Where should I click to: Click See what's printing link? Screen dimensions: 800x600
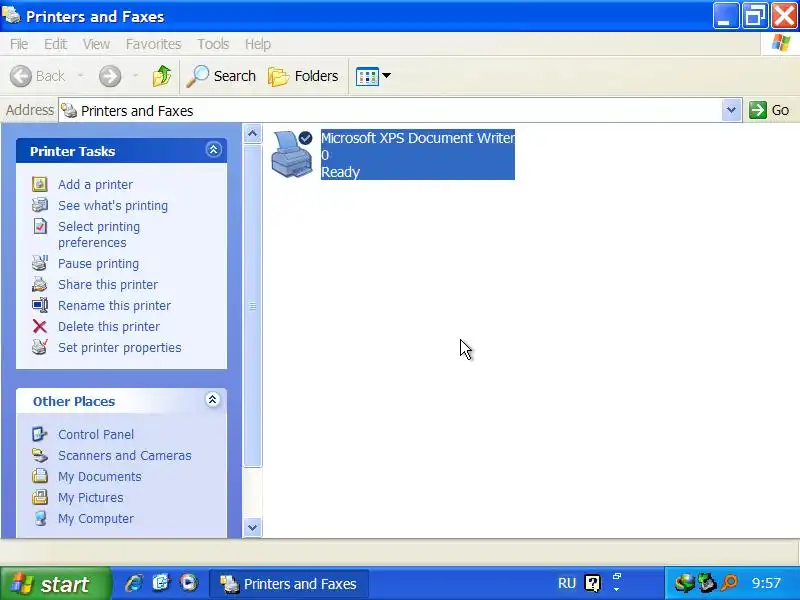click(x=113, y=205)
